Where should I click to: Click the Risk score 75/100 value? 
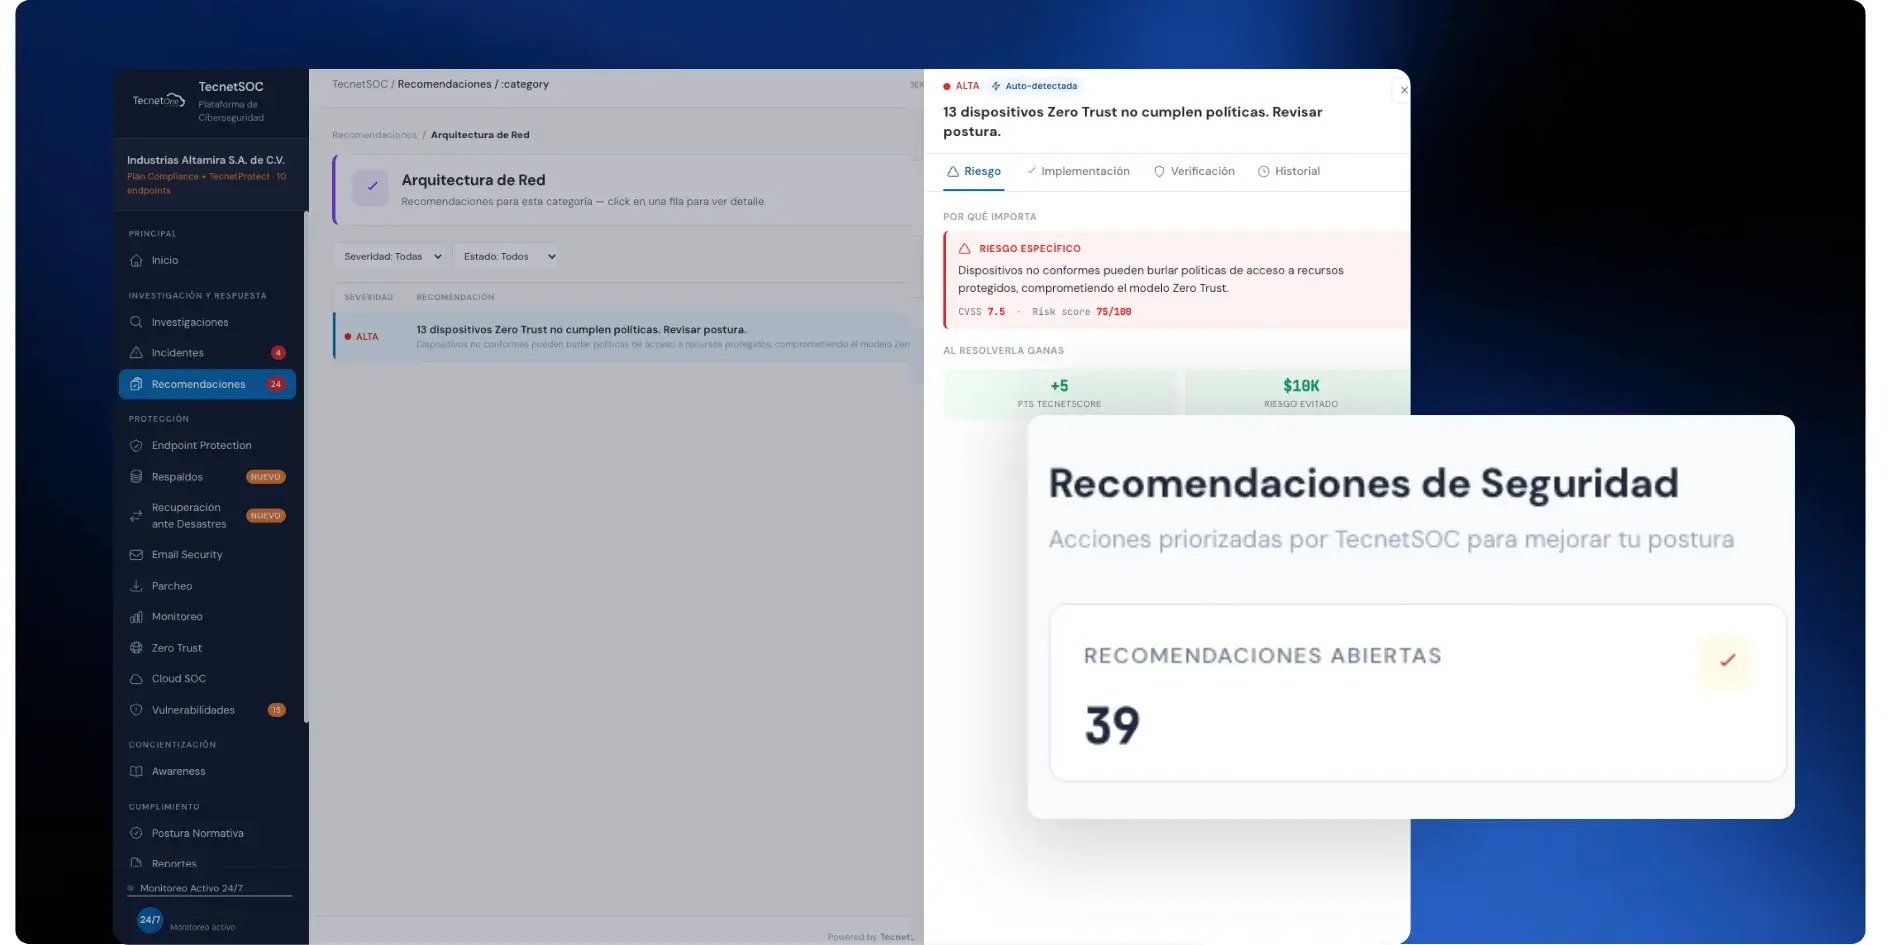tap(1113, 312)
